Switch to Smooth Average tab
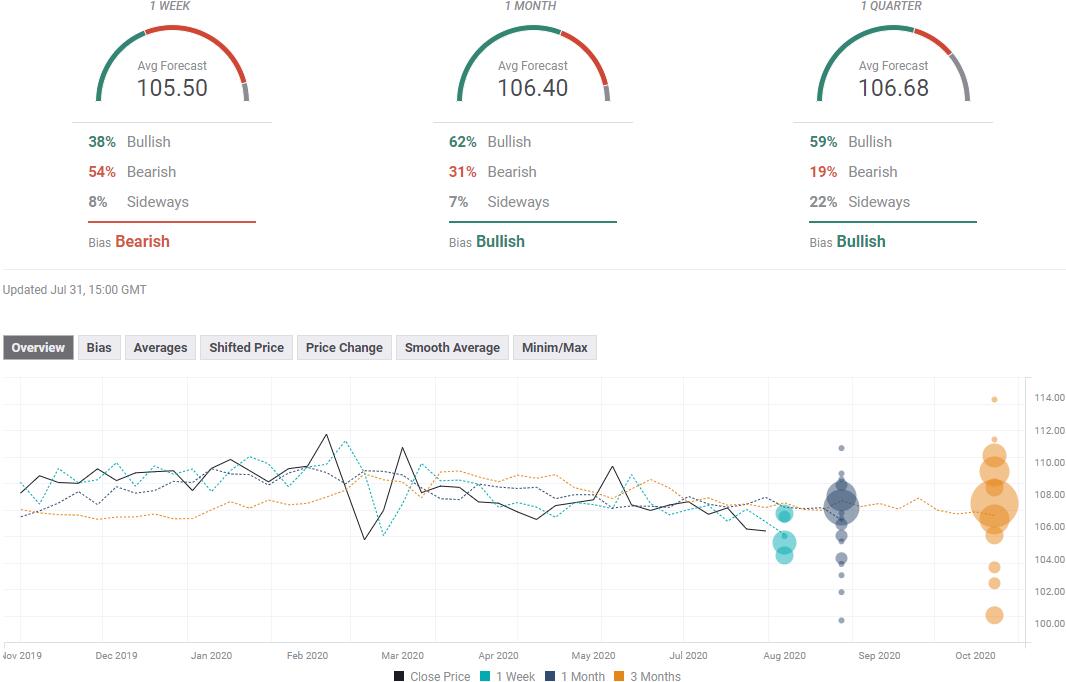Screen dimensions: 1066x682 coord(452,347)
